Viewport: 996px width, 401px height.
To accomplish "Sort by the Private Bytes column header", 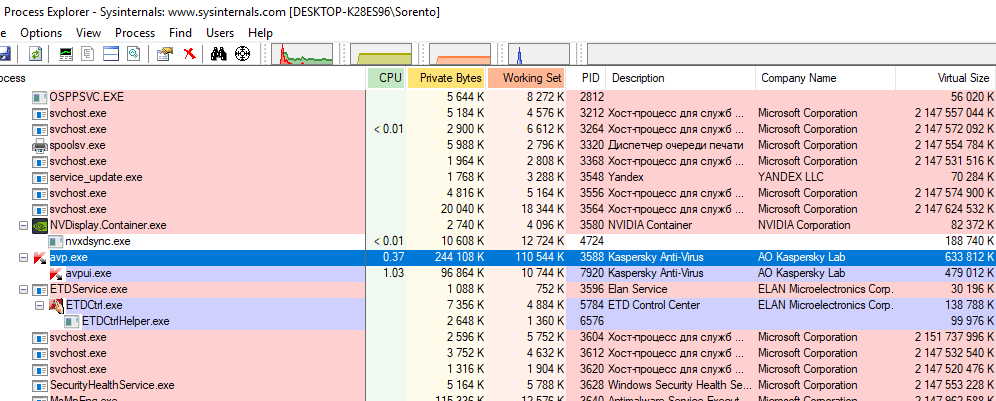I will tap(447, 78).
